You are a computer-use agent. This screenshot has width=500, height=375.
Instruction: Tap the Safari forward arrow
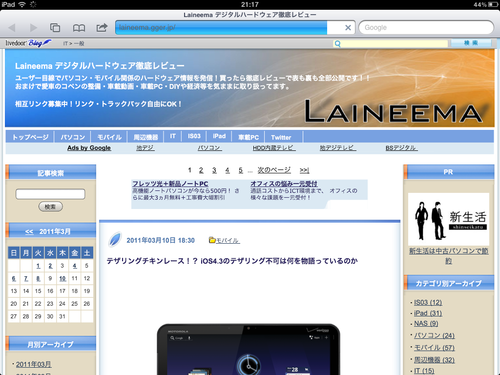click(x=33, y=28)
